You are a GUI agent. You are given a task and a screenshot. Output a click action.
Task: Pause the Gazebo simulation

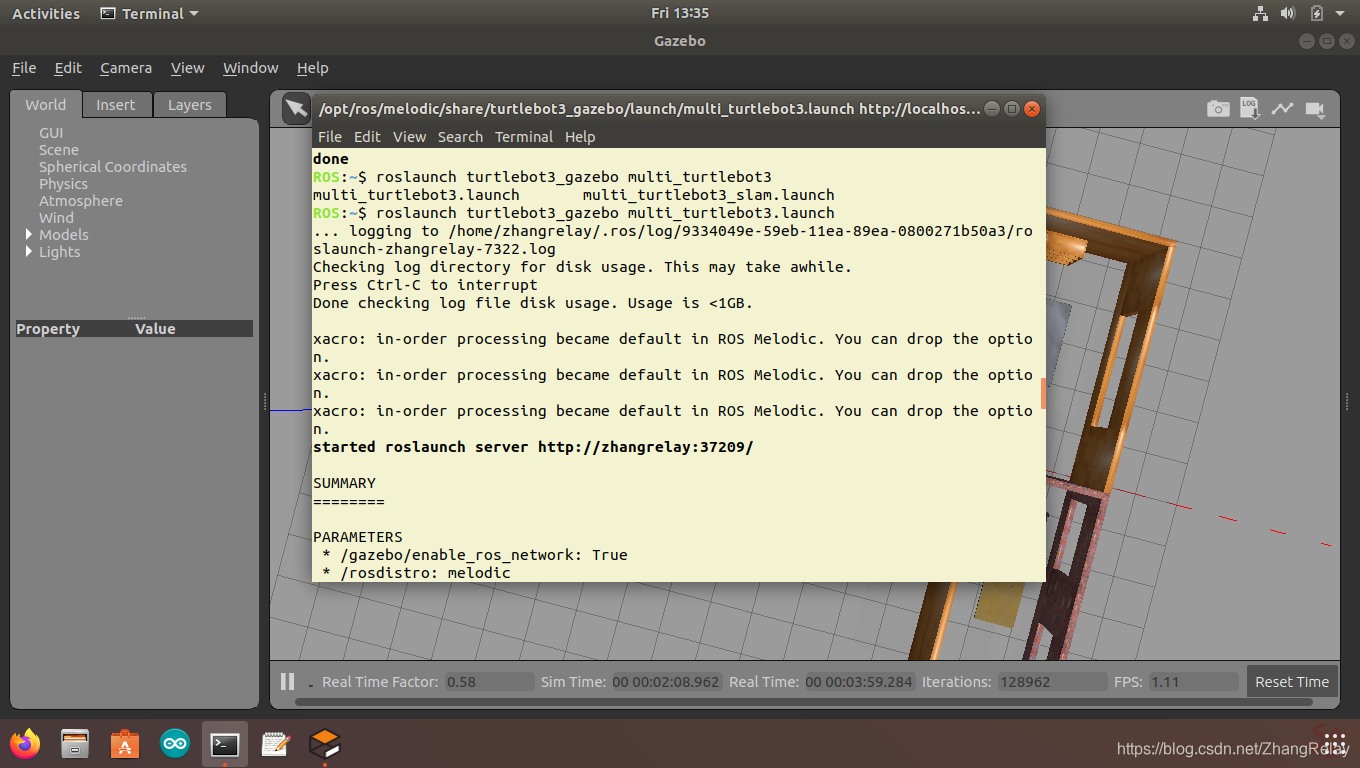pyautogui.click(x=288, y=681)
